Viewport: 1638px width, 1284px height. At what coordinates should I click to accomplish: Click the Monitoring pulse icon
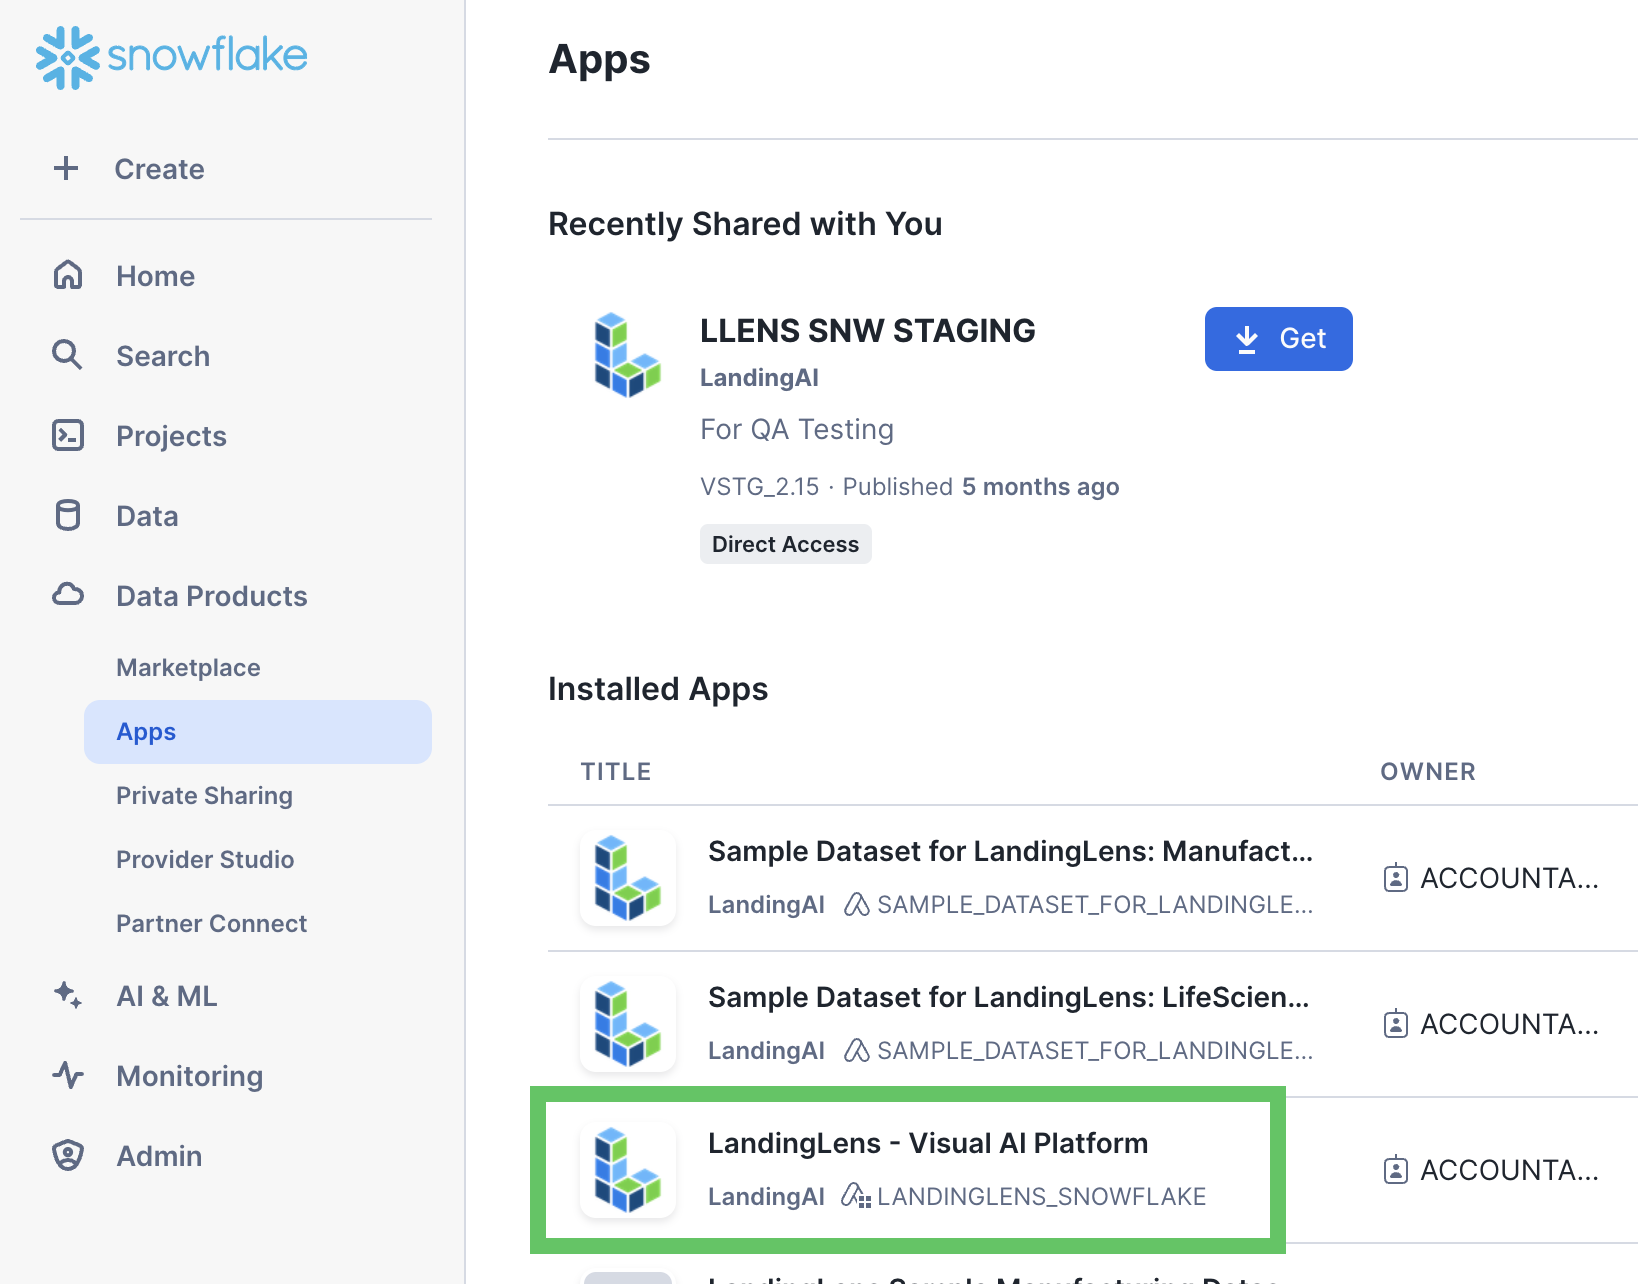[x=68, y=1075]
